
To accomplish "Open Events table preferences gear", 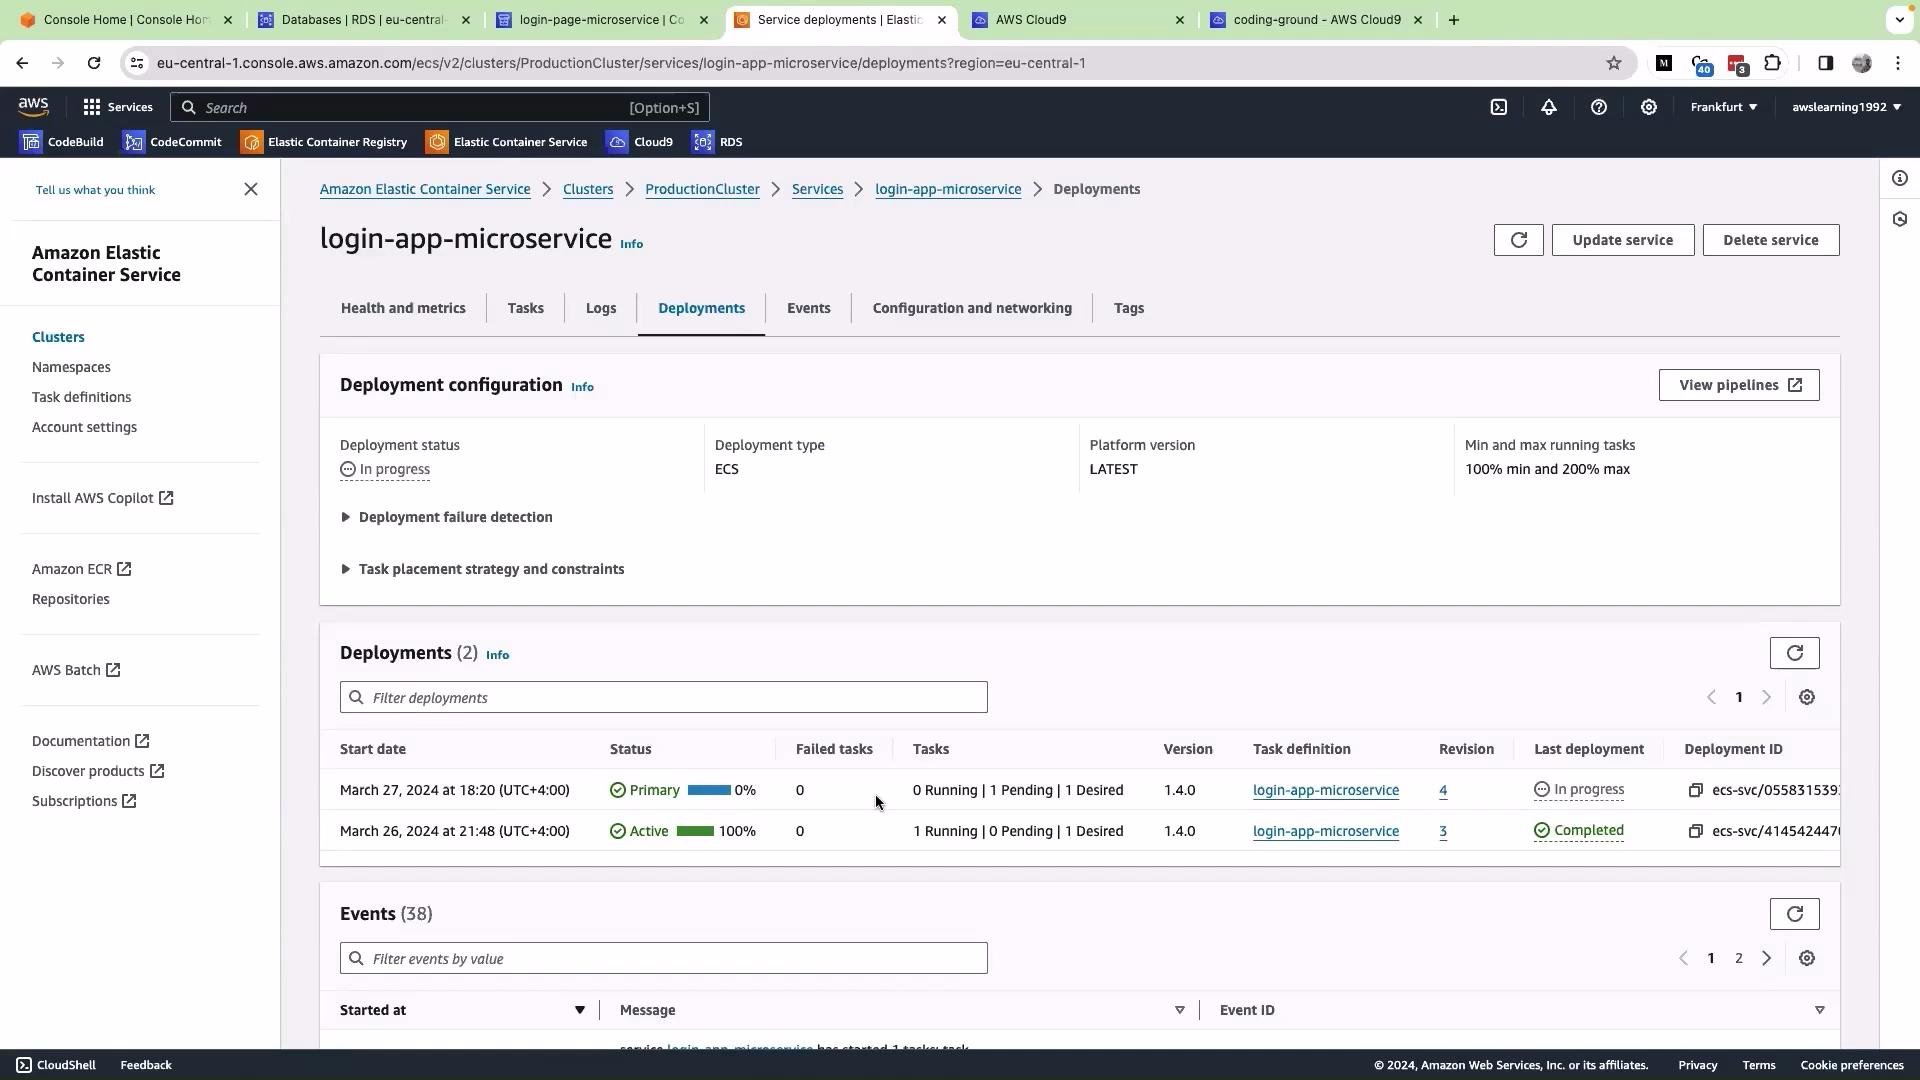I will pos(1806,959).
